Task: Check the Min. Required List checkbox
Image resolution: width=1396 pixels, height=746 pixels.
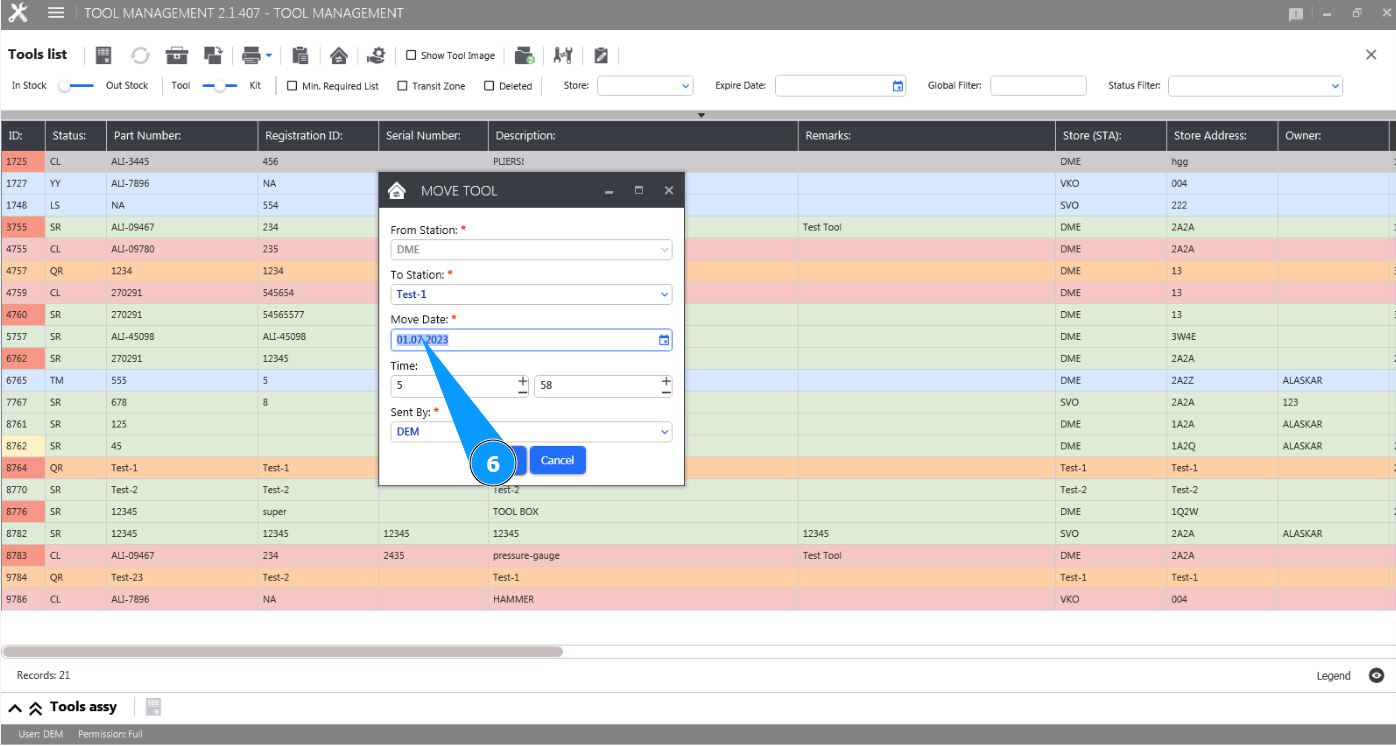Action: coord(292,86)
